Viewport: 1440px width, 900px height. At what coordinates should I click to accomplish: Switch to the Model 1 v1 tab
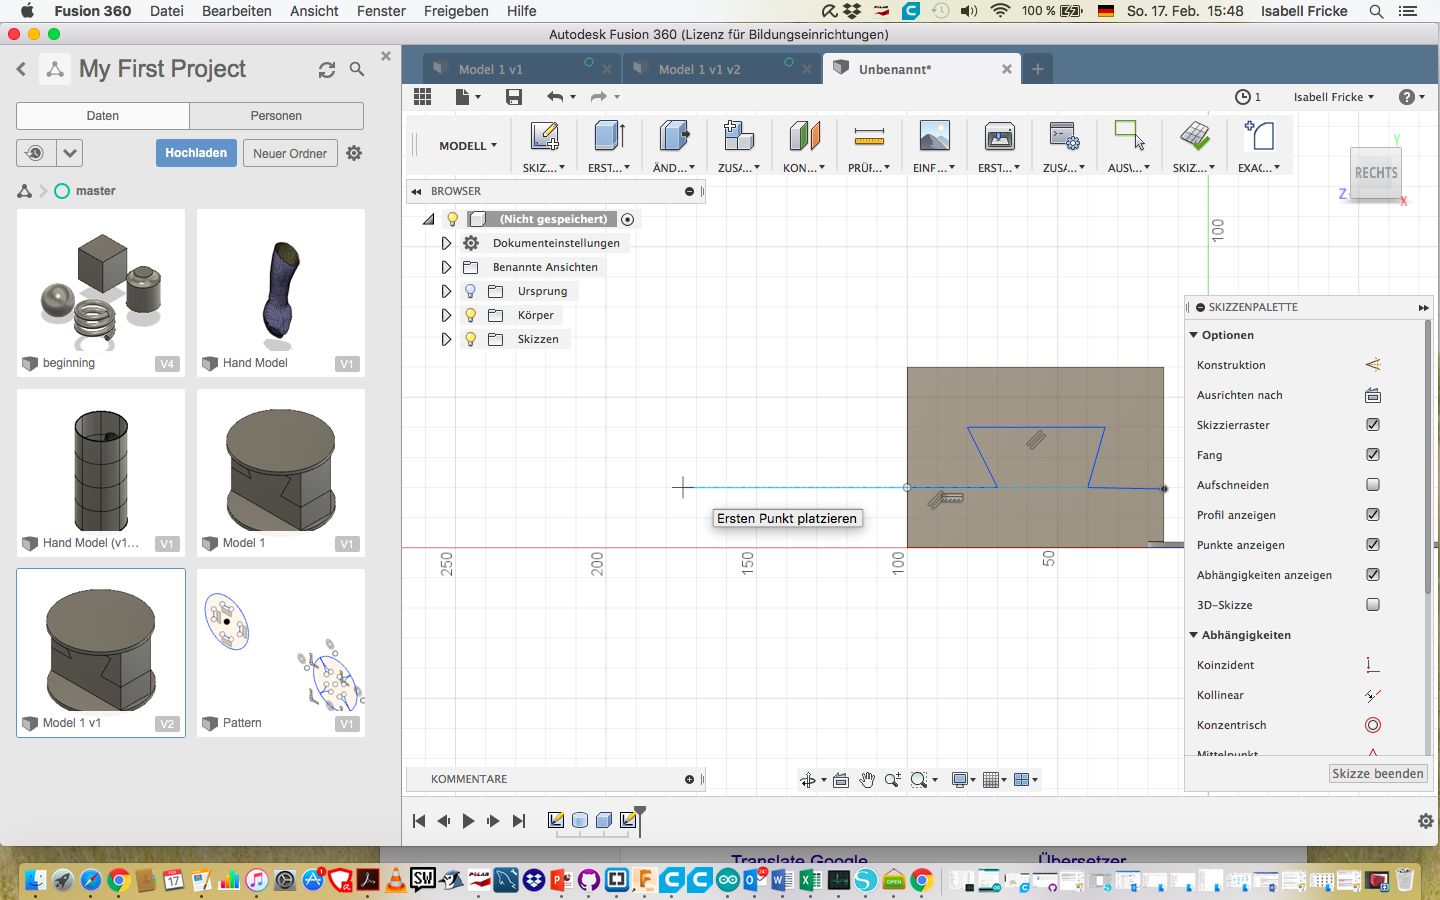click(x=520, y=69)
